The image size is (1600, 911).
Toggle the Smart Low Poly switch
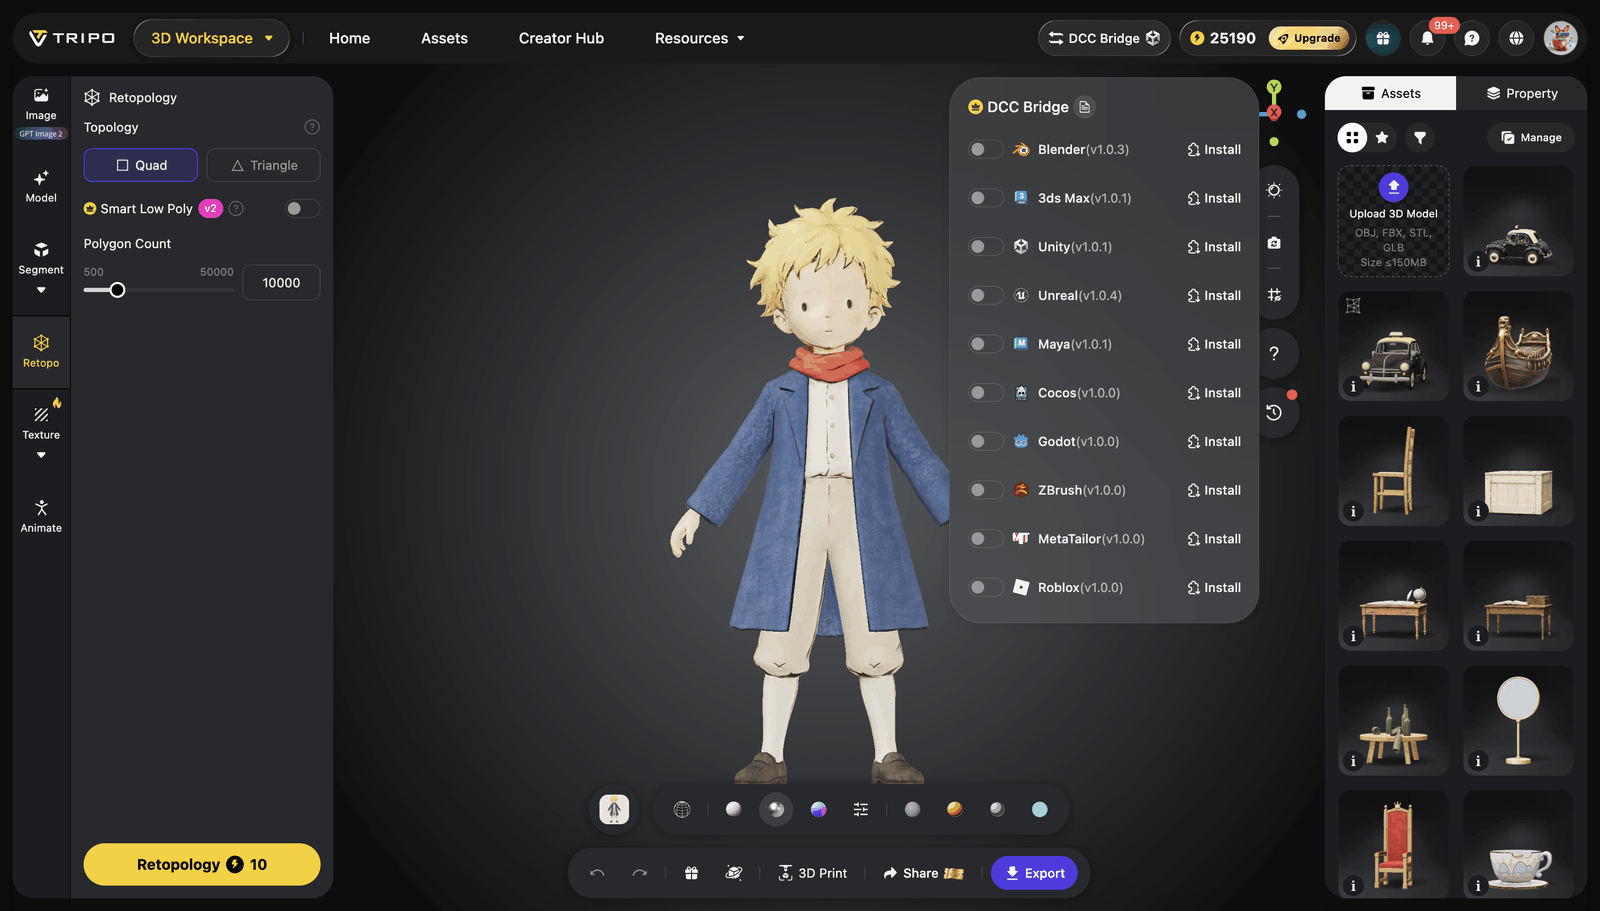coord(302,209)
